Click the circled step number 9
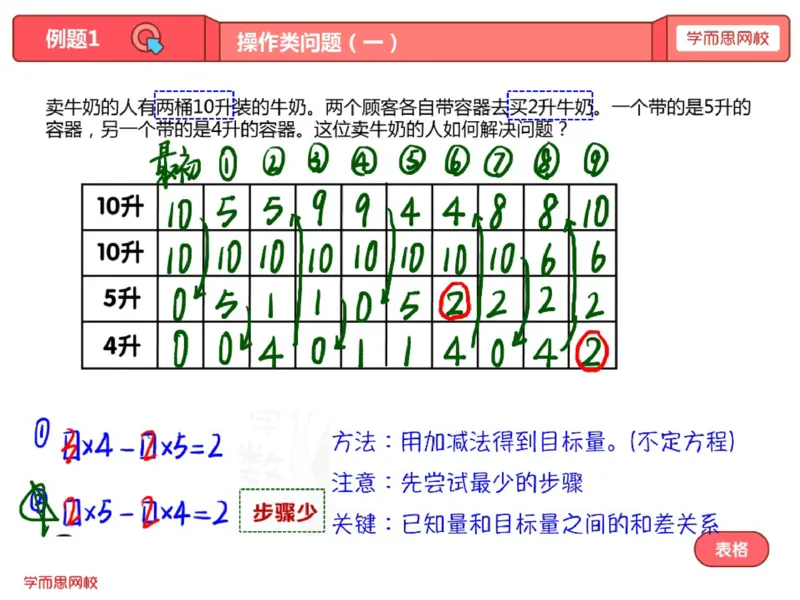The height and width of the screenshot is (600, 800). coord(596,160)
